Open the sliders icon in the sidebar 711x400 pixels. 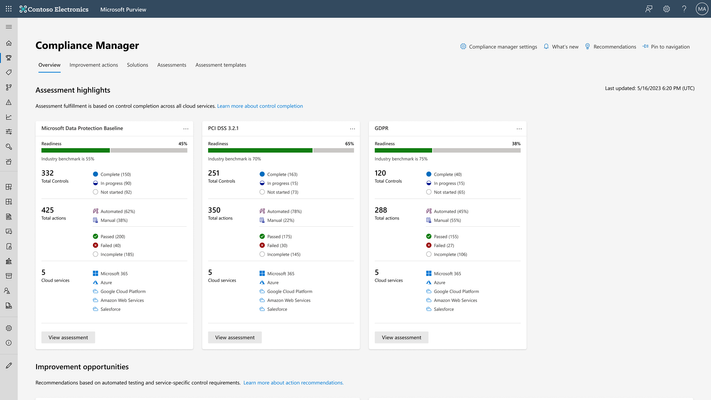(9, 132)
